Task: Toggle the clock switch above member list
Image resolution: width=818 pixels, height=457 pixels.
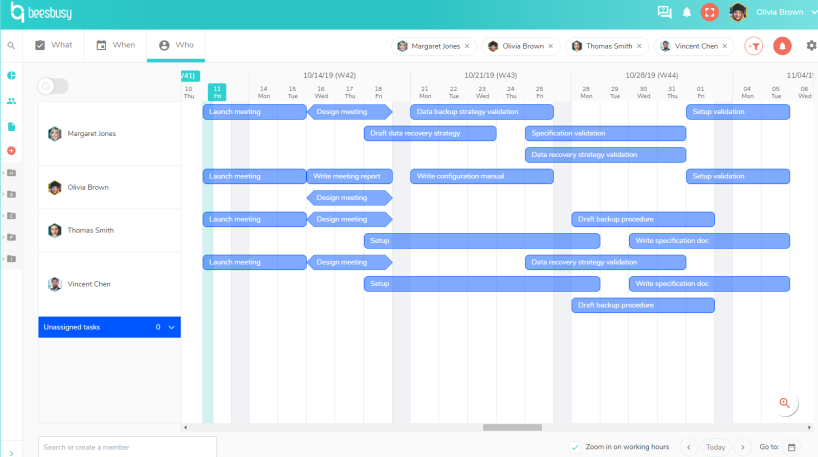Action: point(53,86)
